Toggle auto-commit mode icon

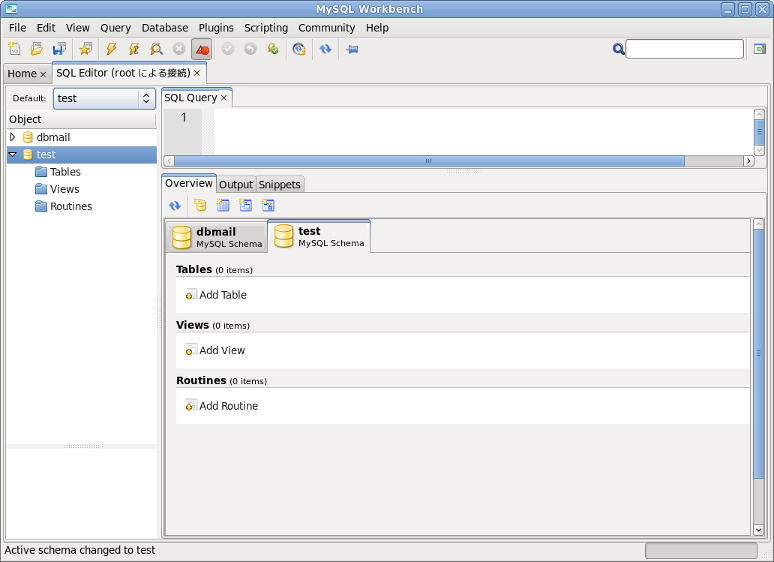[x=272, y=49]
